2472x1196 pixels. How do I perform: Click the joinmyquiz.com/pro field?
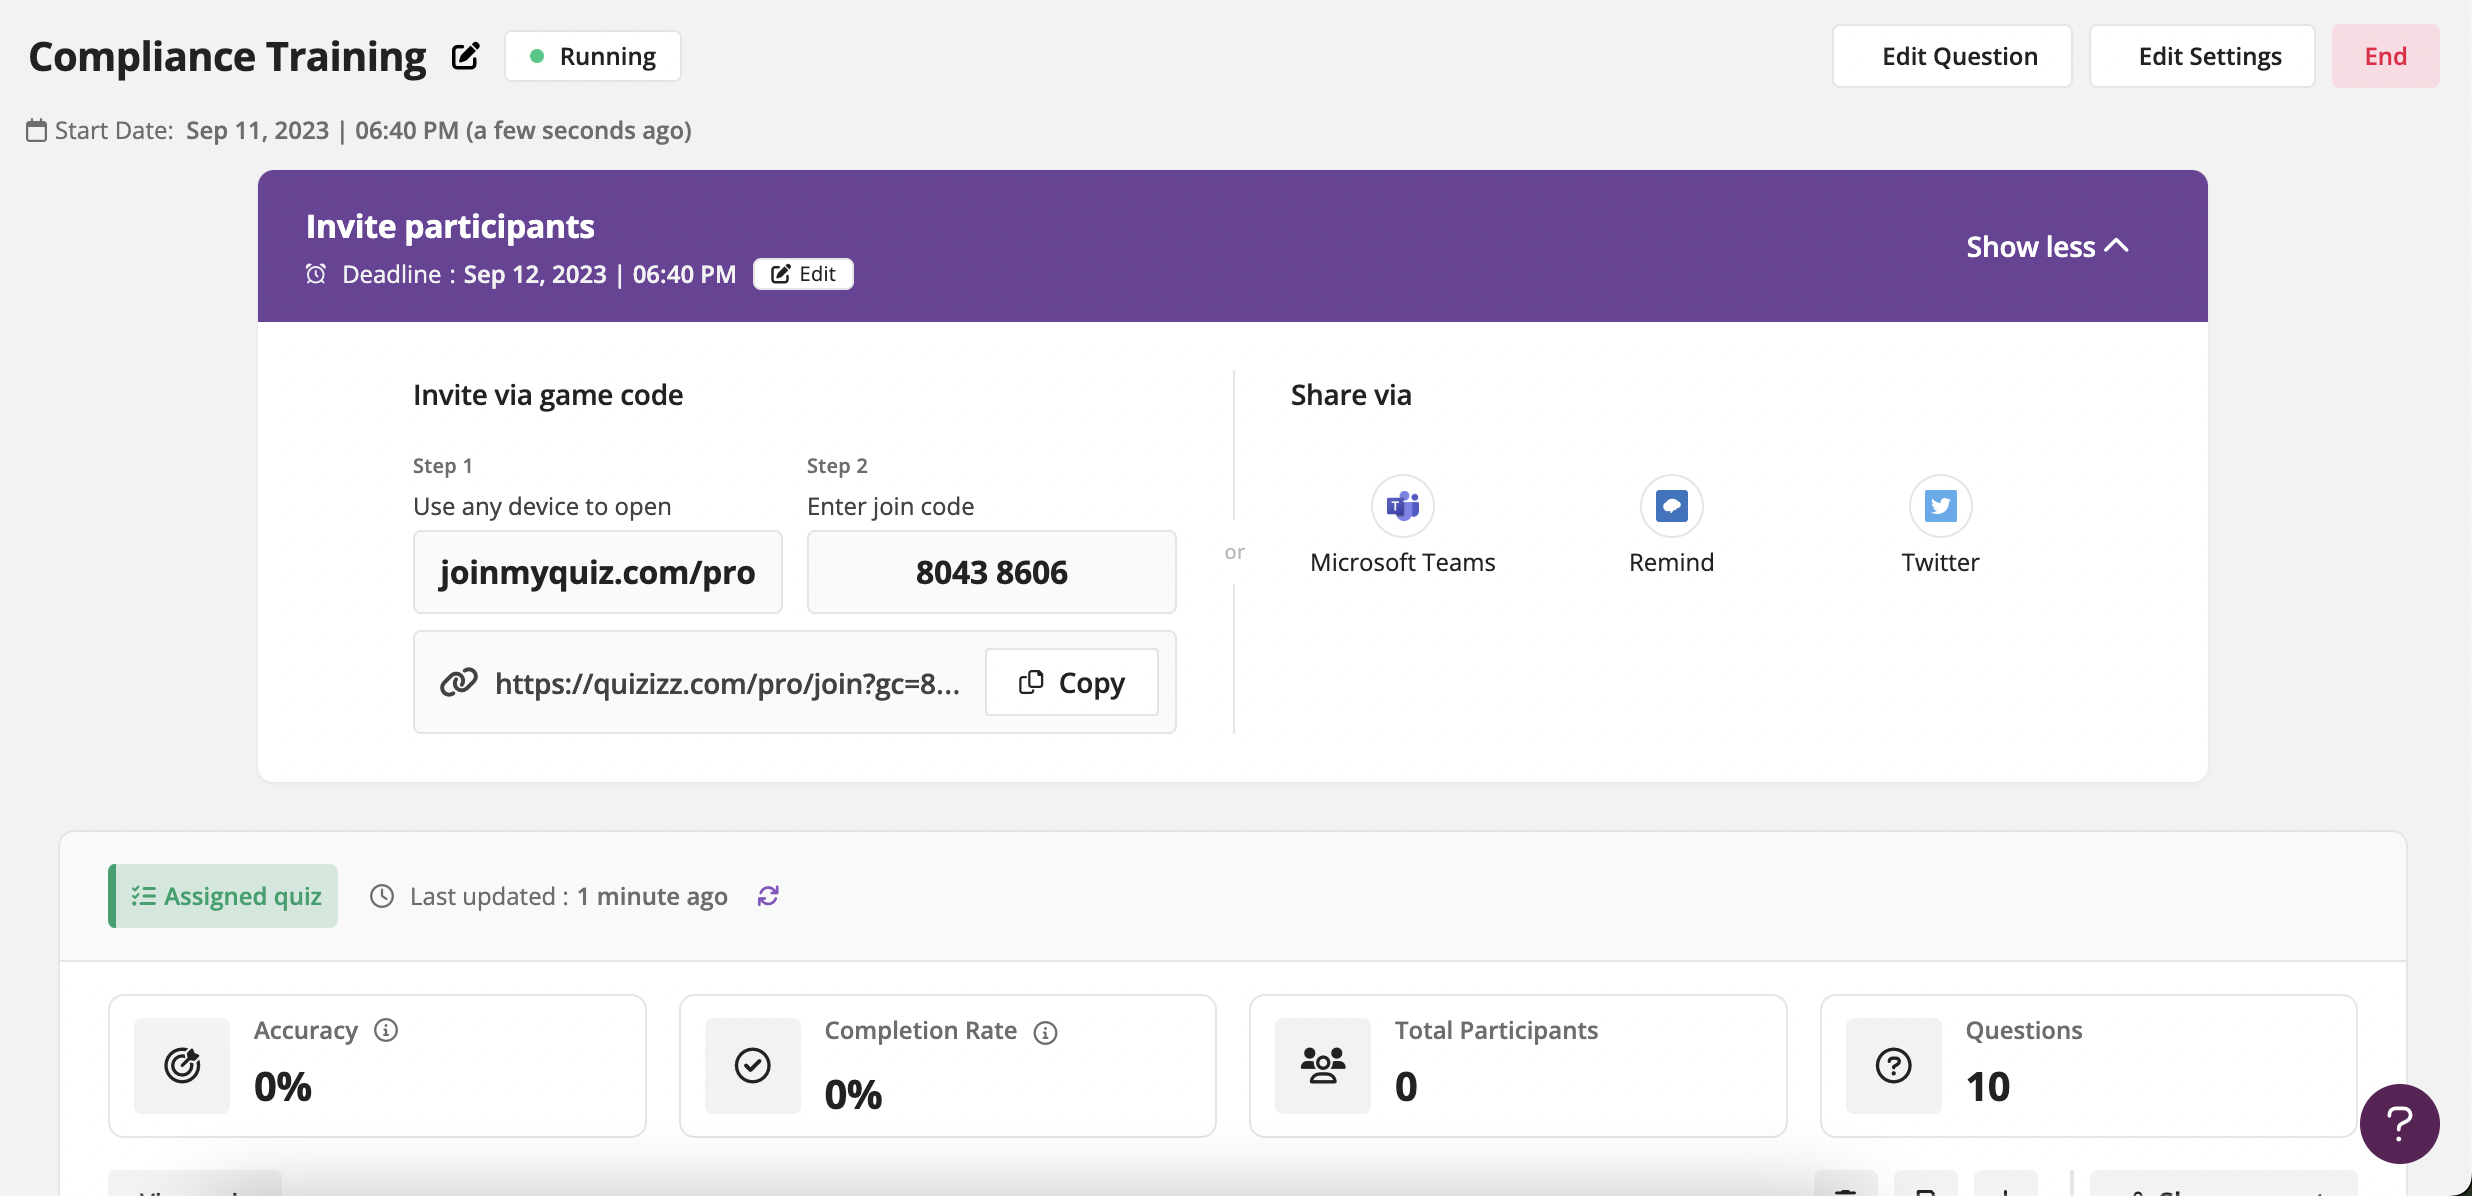coord(597,572)
